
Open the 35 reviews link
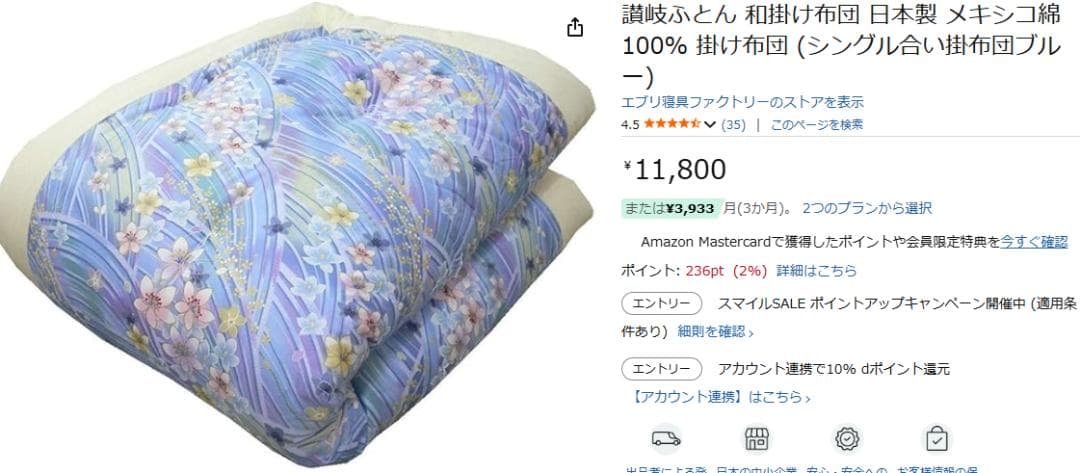point(733,125)
